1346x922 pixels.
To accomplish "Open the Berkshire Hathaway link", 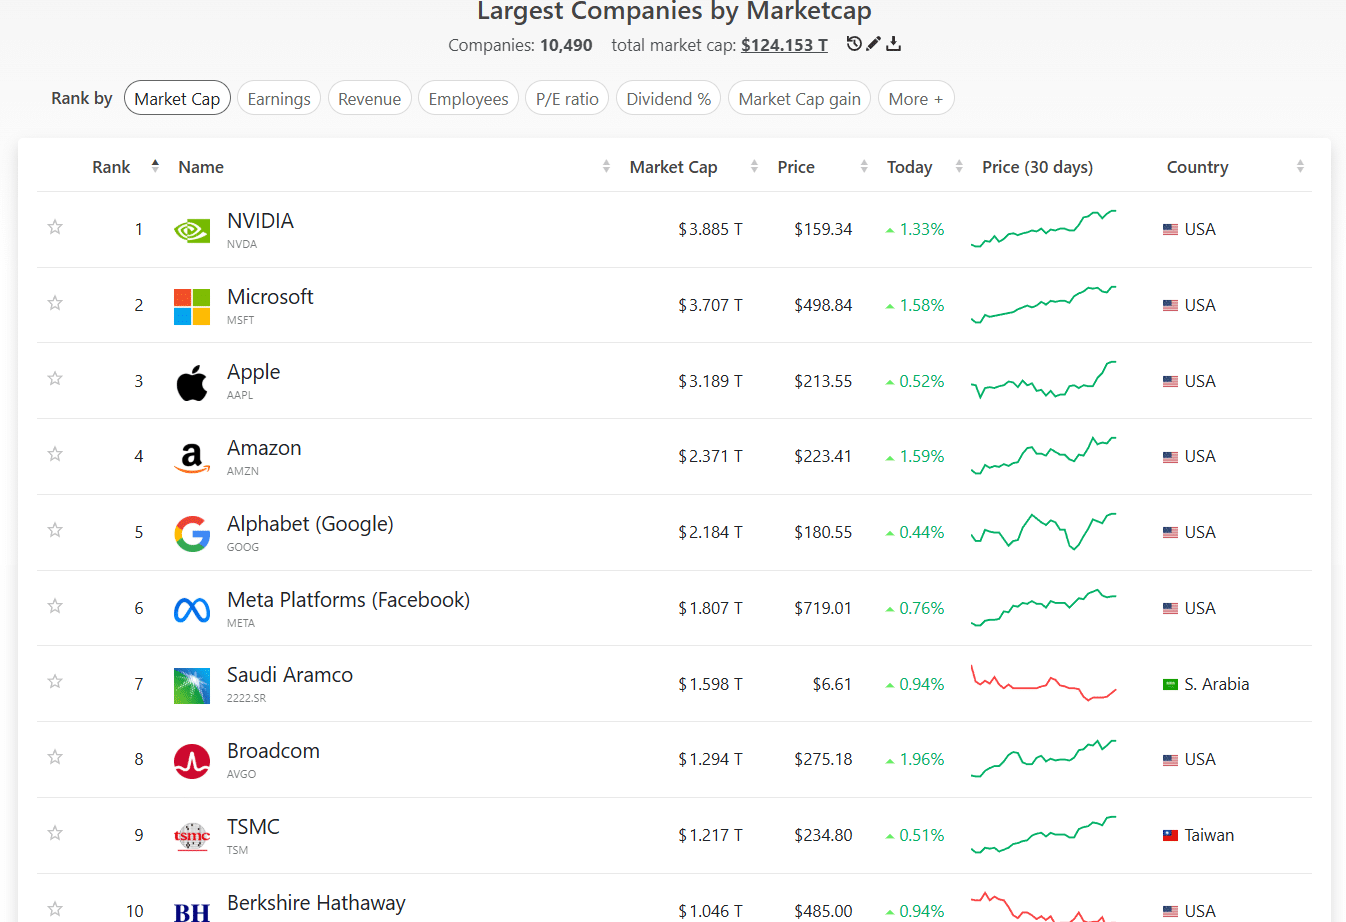I will click(316, 903).
